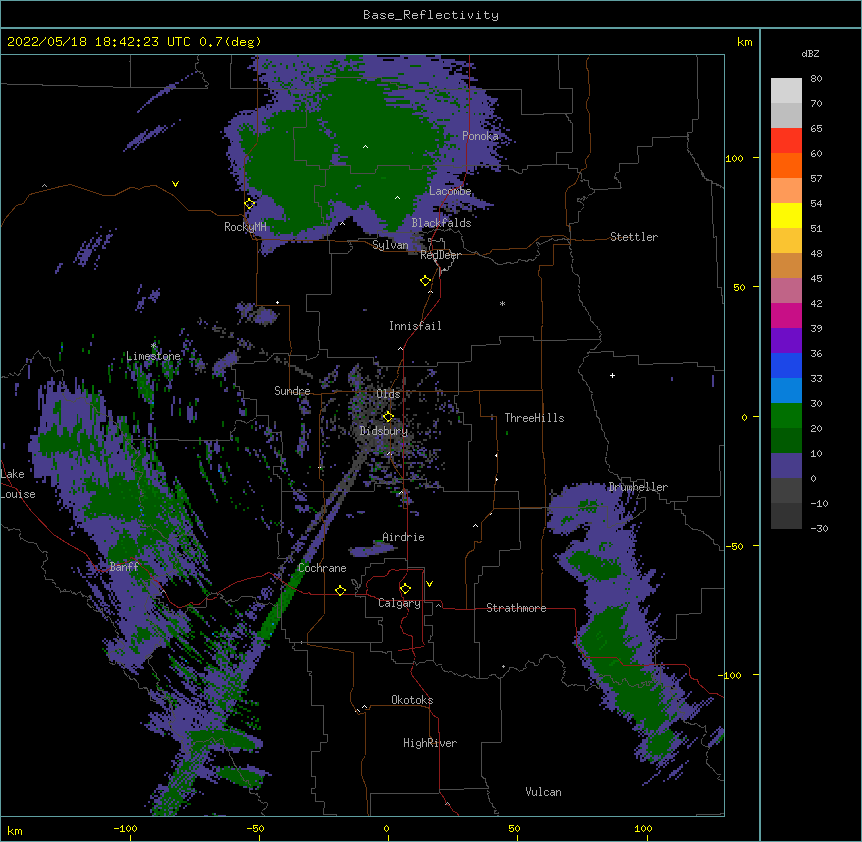
Task: Click the Calgary city label
Action: tap(400, 603)
